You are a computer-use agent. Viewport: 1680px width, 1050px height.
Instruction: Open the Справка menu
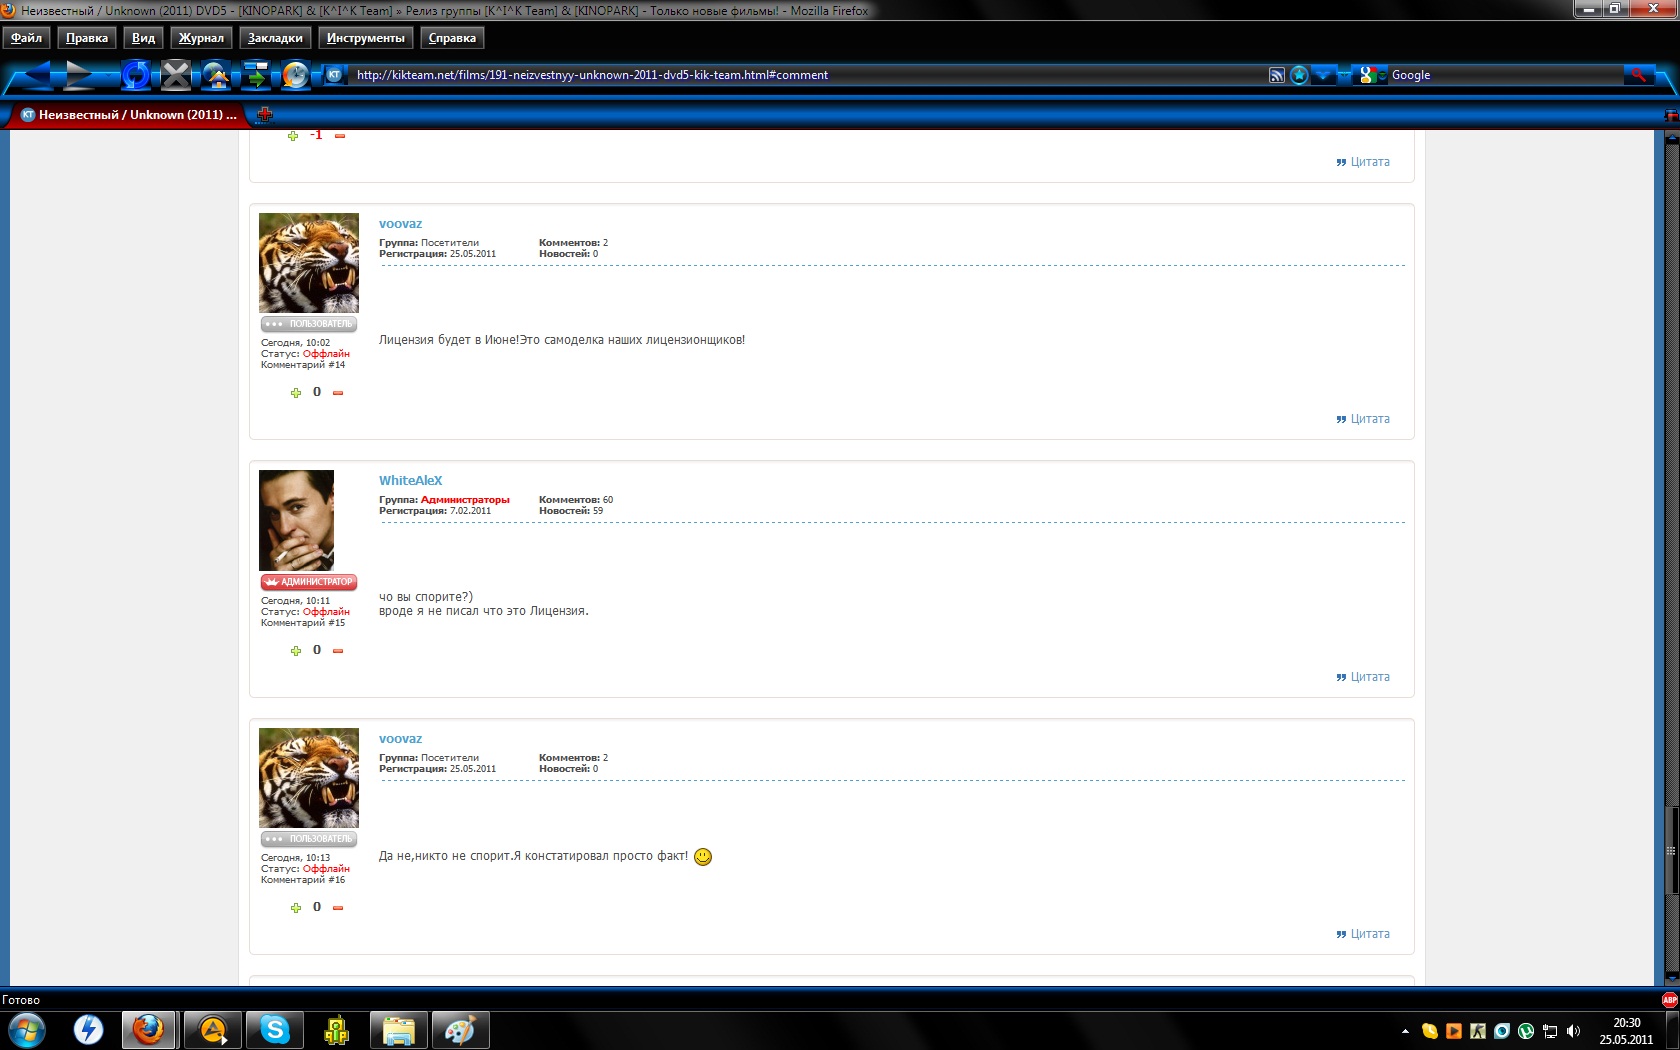(x=452, y=38)
